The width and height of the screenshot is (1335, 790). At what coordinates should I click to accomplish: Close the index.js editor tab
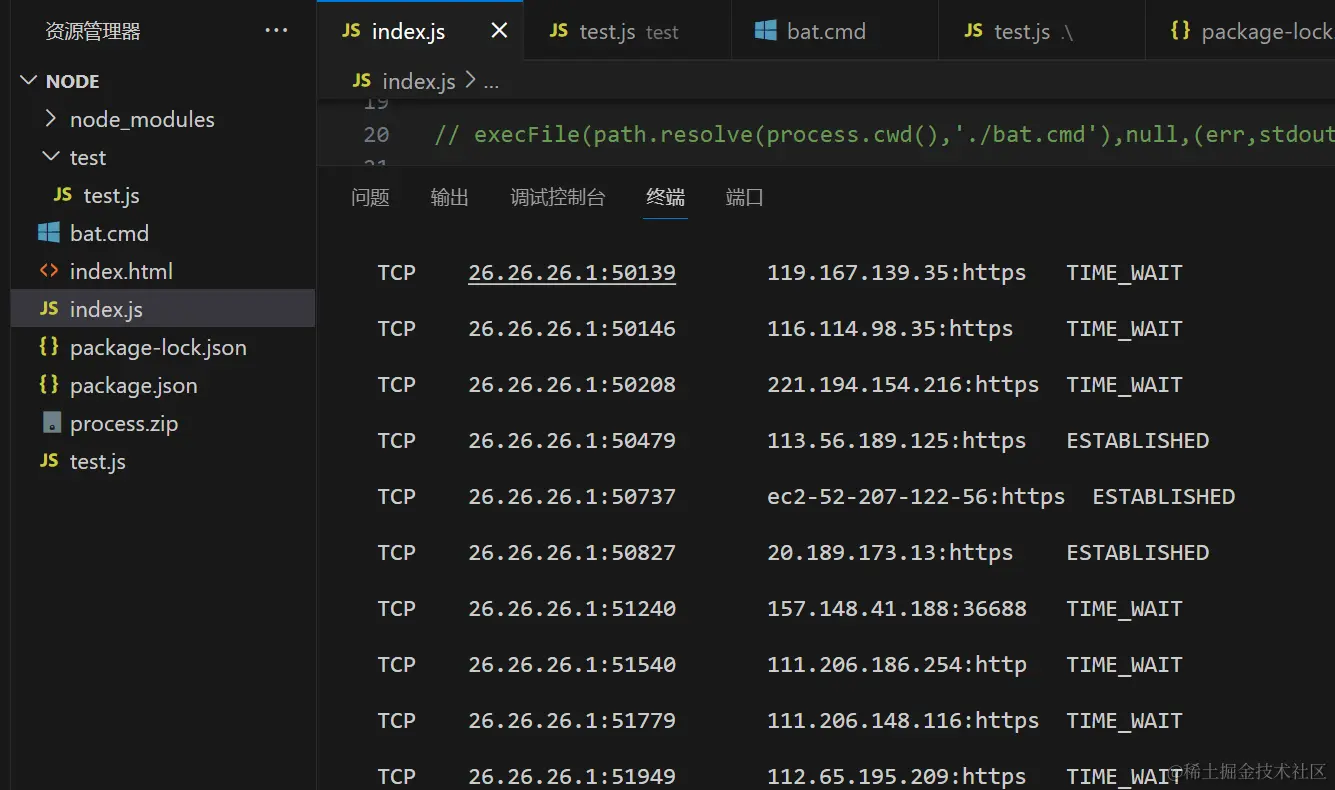499,31
